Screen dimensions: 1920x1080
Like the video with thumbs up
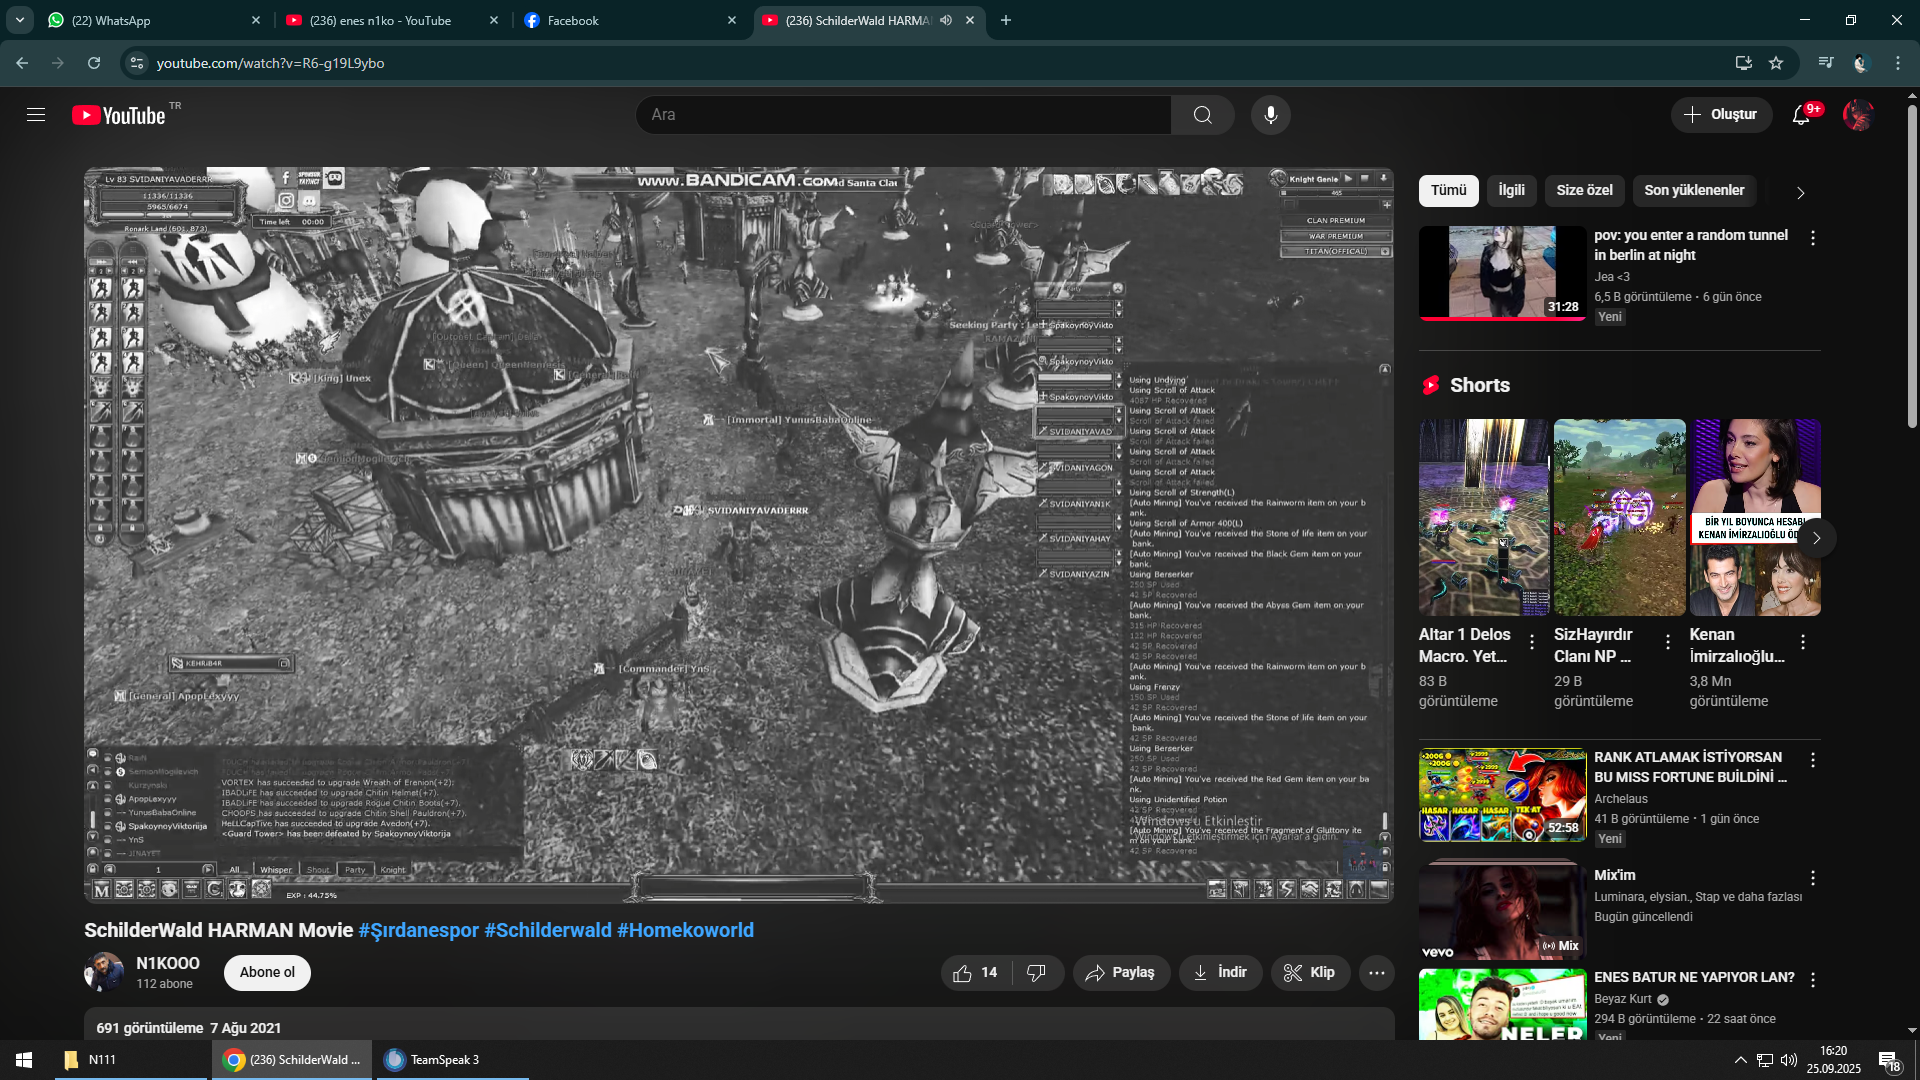tap(975, 972)
